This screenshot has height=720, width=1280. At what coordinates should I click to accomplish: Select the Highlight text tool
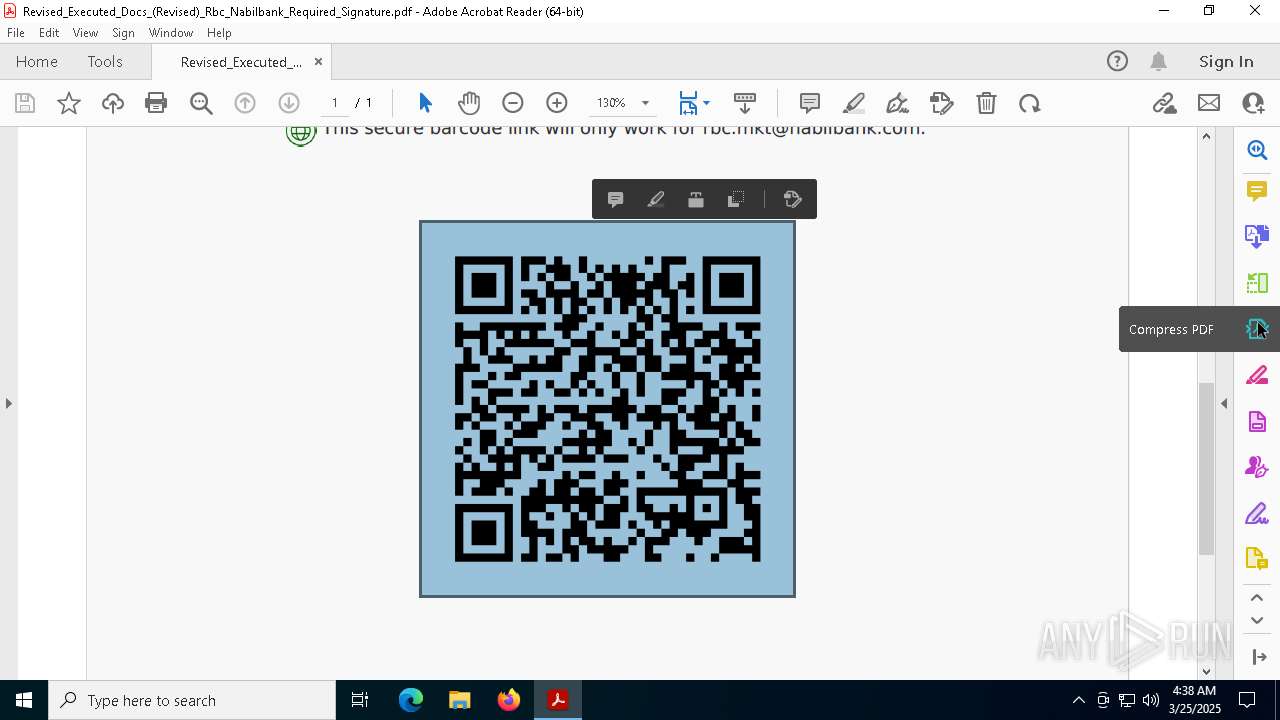coord(854,103)
